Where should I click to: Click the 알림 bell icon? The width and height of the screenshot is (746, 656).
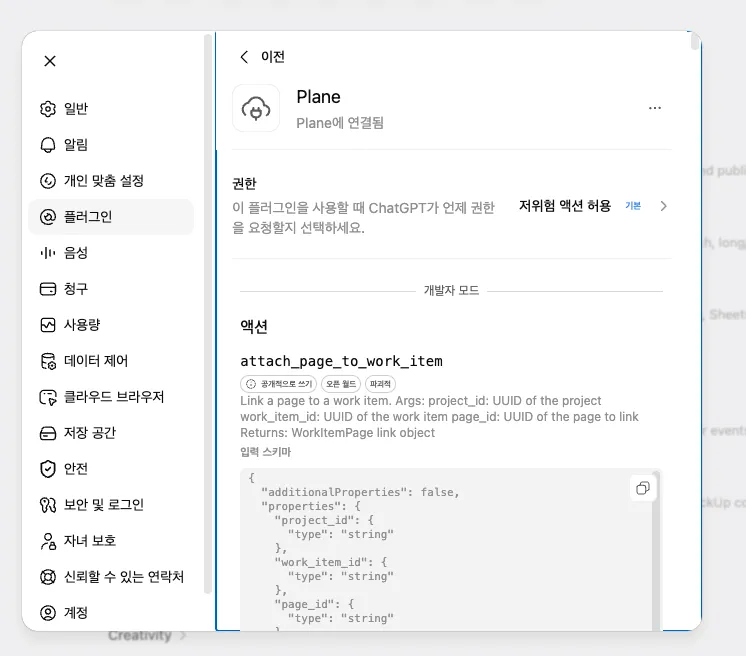[x=48, y=145]
